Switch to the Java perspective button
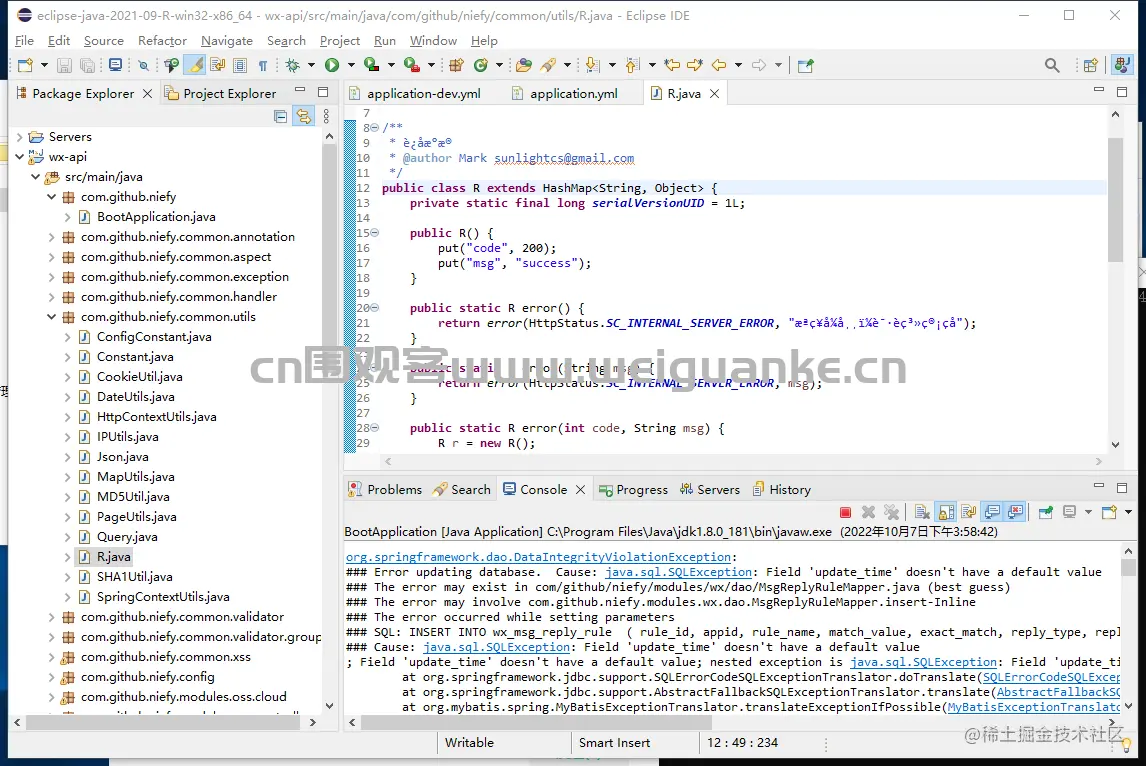The image size is (1146, 766). coord(1122,65)
